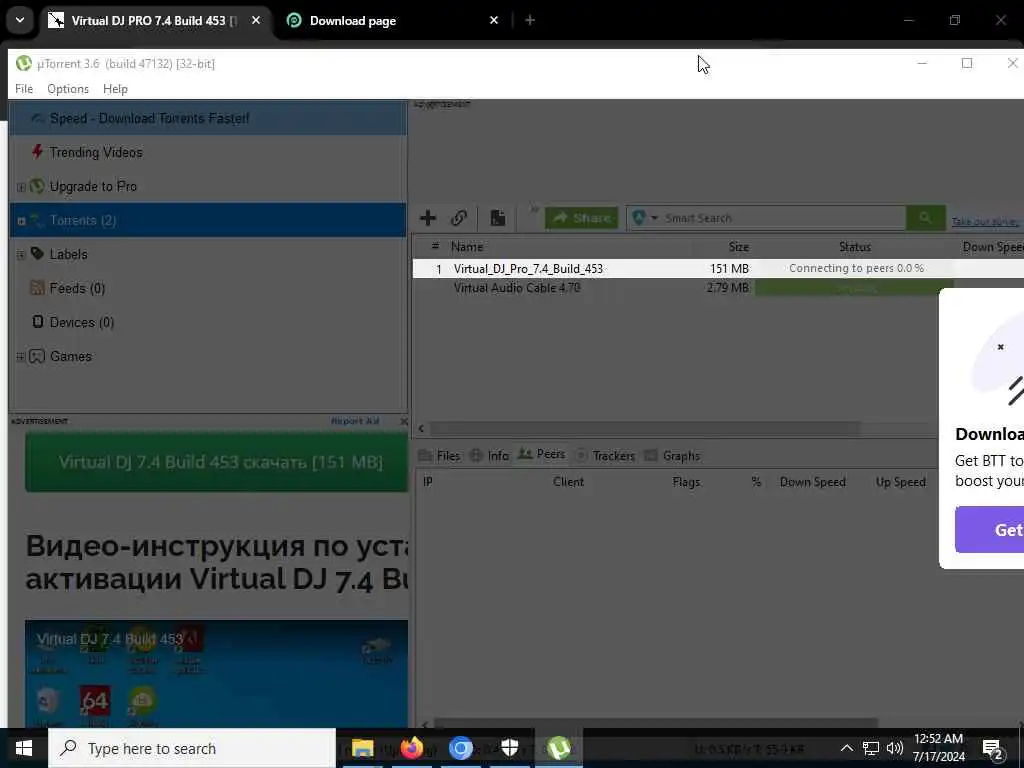Screen dimensions: 1024x768
Task: Switch to the Graphs tab
Action: tap(672, 456)
